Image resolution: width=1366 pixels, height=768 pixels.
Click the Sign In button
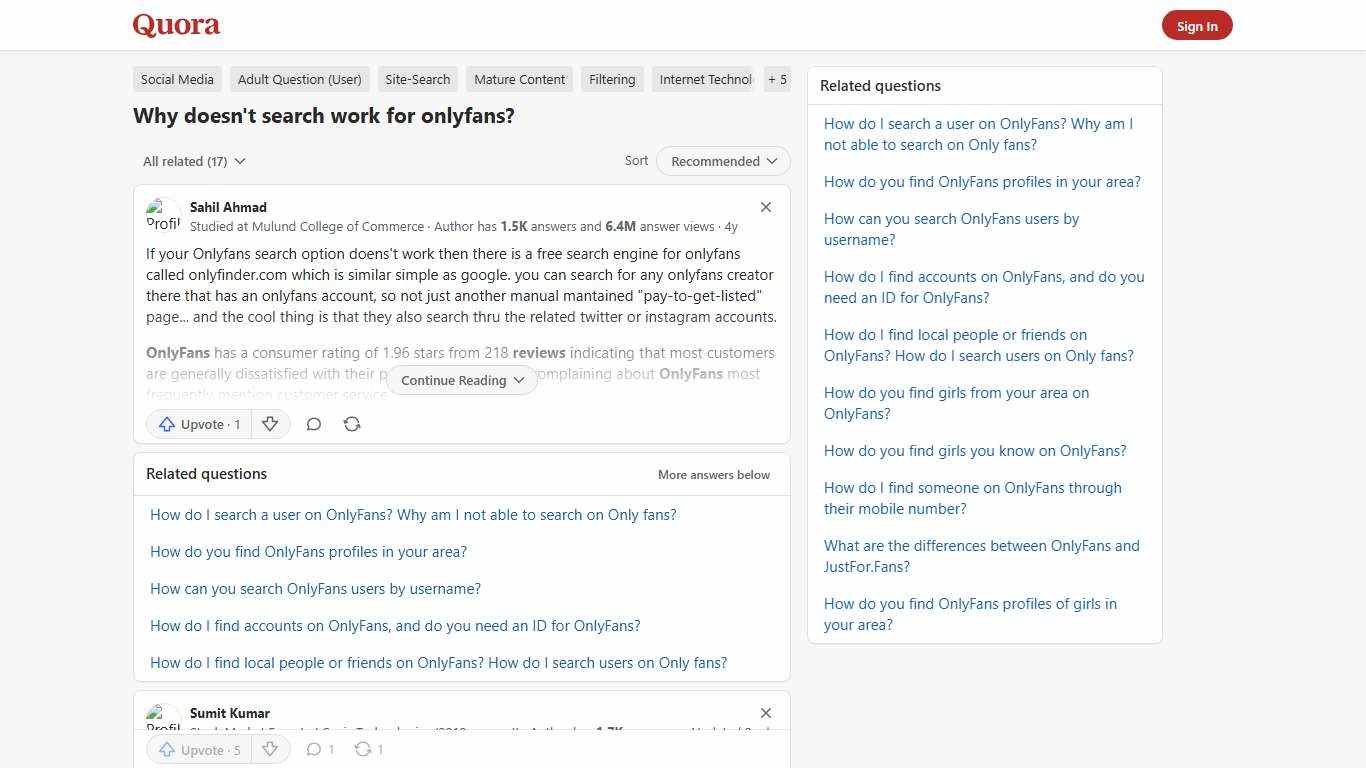1197,25
